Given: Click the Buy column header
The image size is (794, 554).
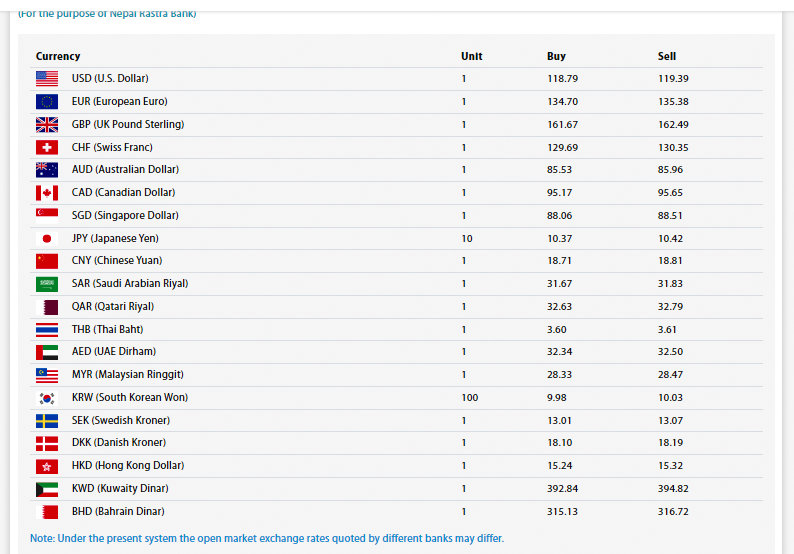Looking at the screenshot, I should point(556,56).
